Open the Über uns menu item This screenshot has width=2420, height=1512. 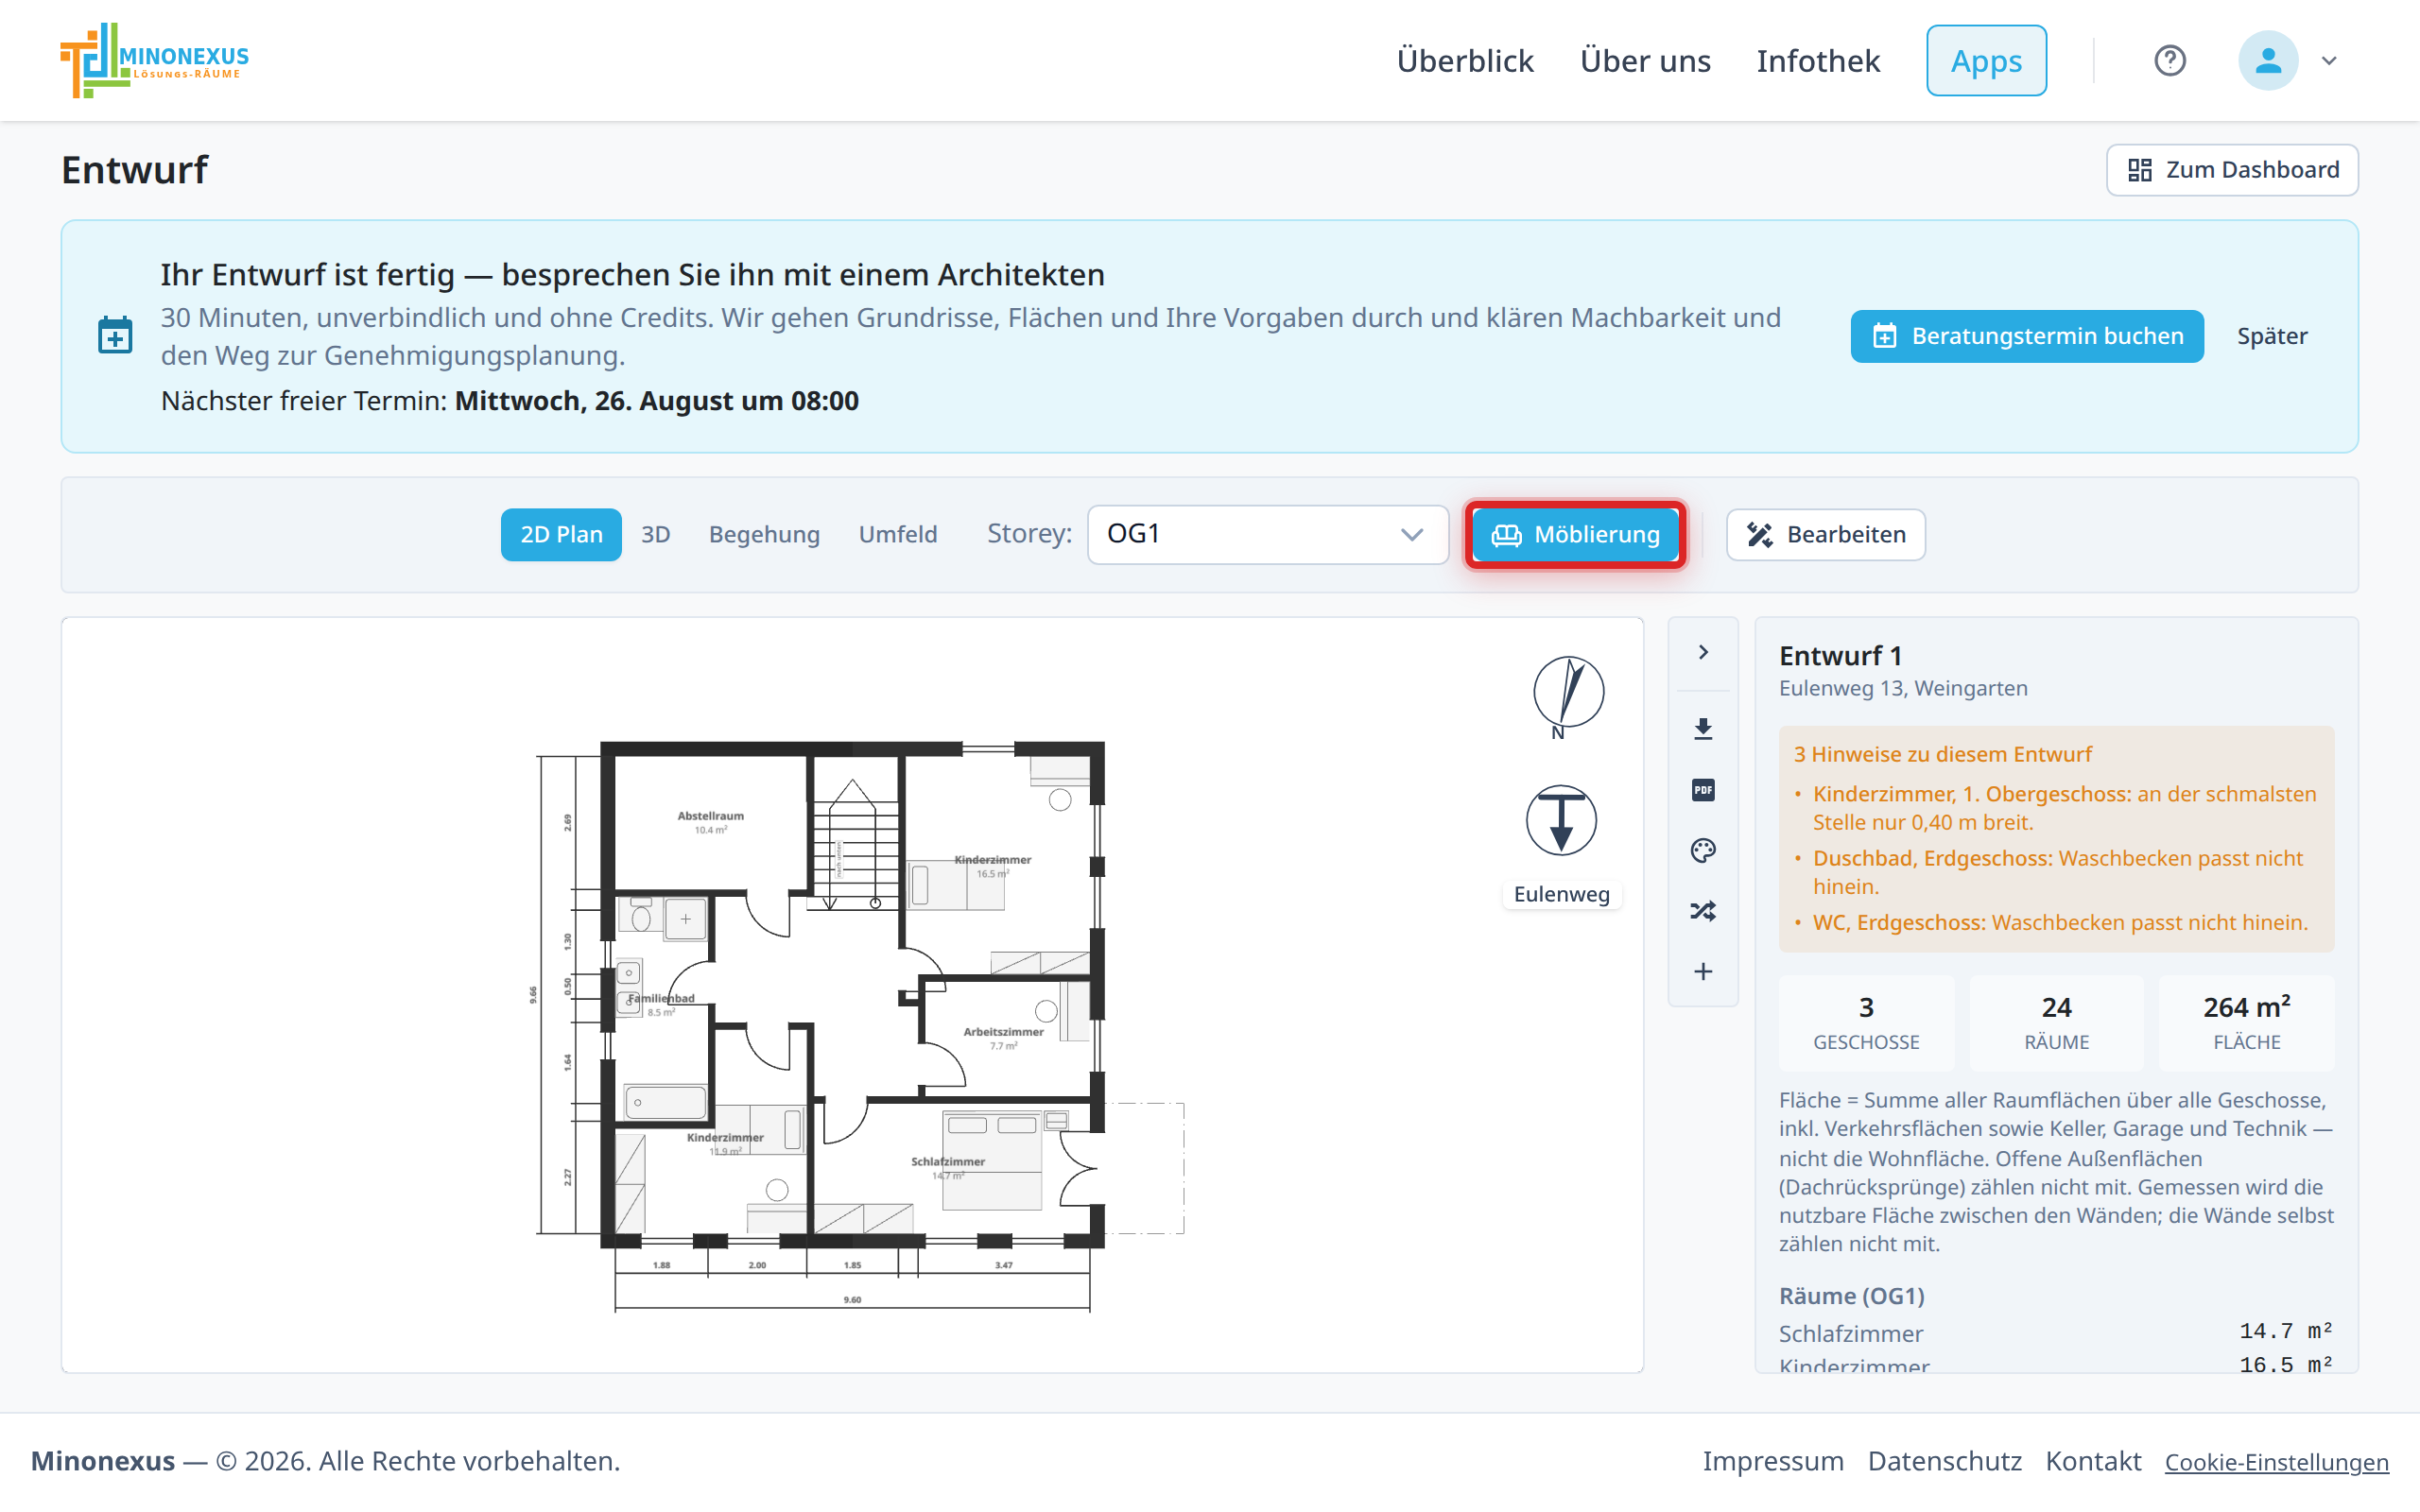pos(1645,61)
